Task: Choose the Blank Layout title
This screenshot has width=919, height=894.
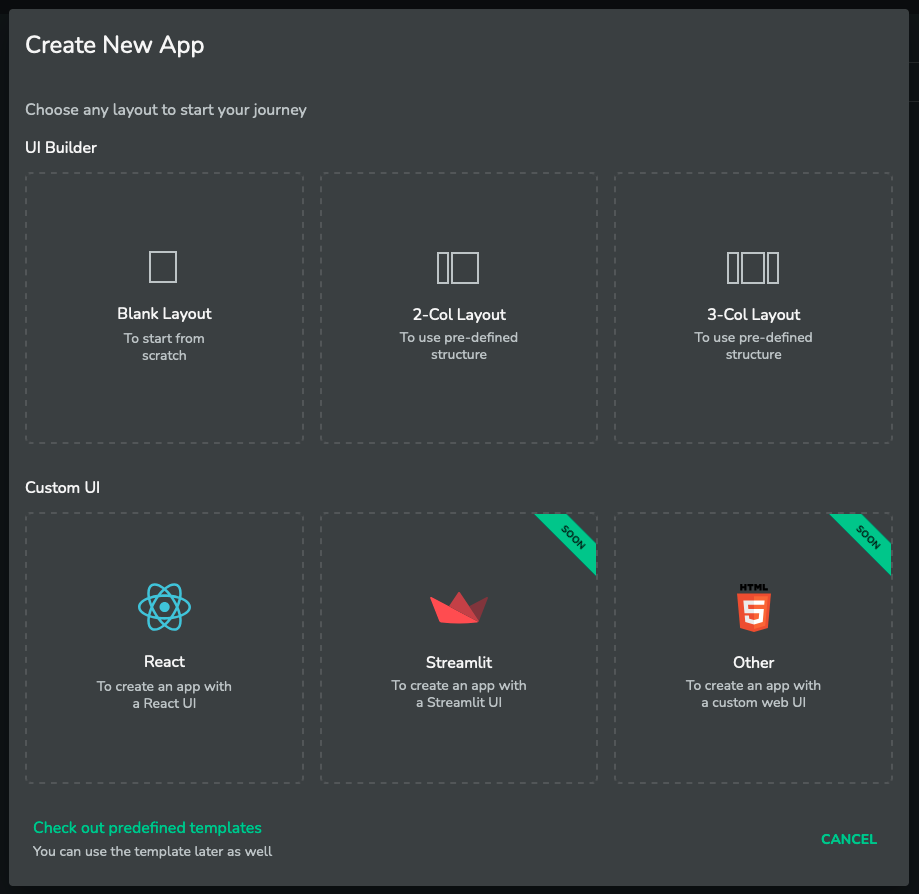Action: tap(164, 314)
